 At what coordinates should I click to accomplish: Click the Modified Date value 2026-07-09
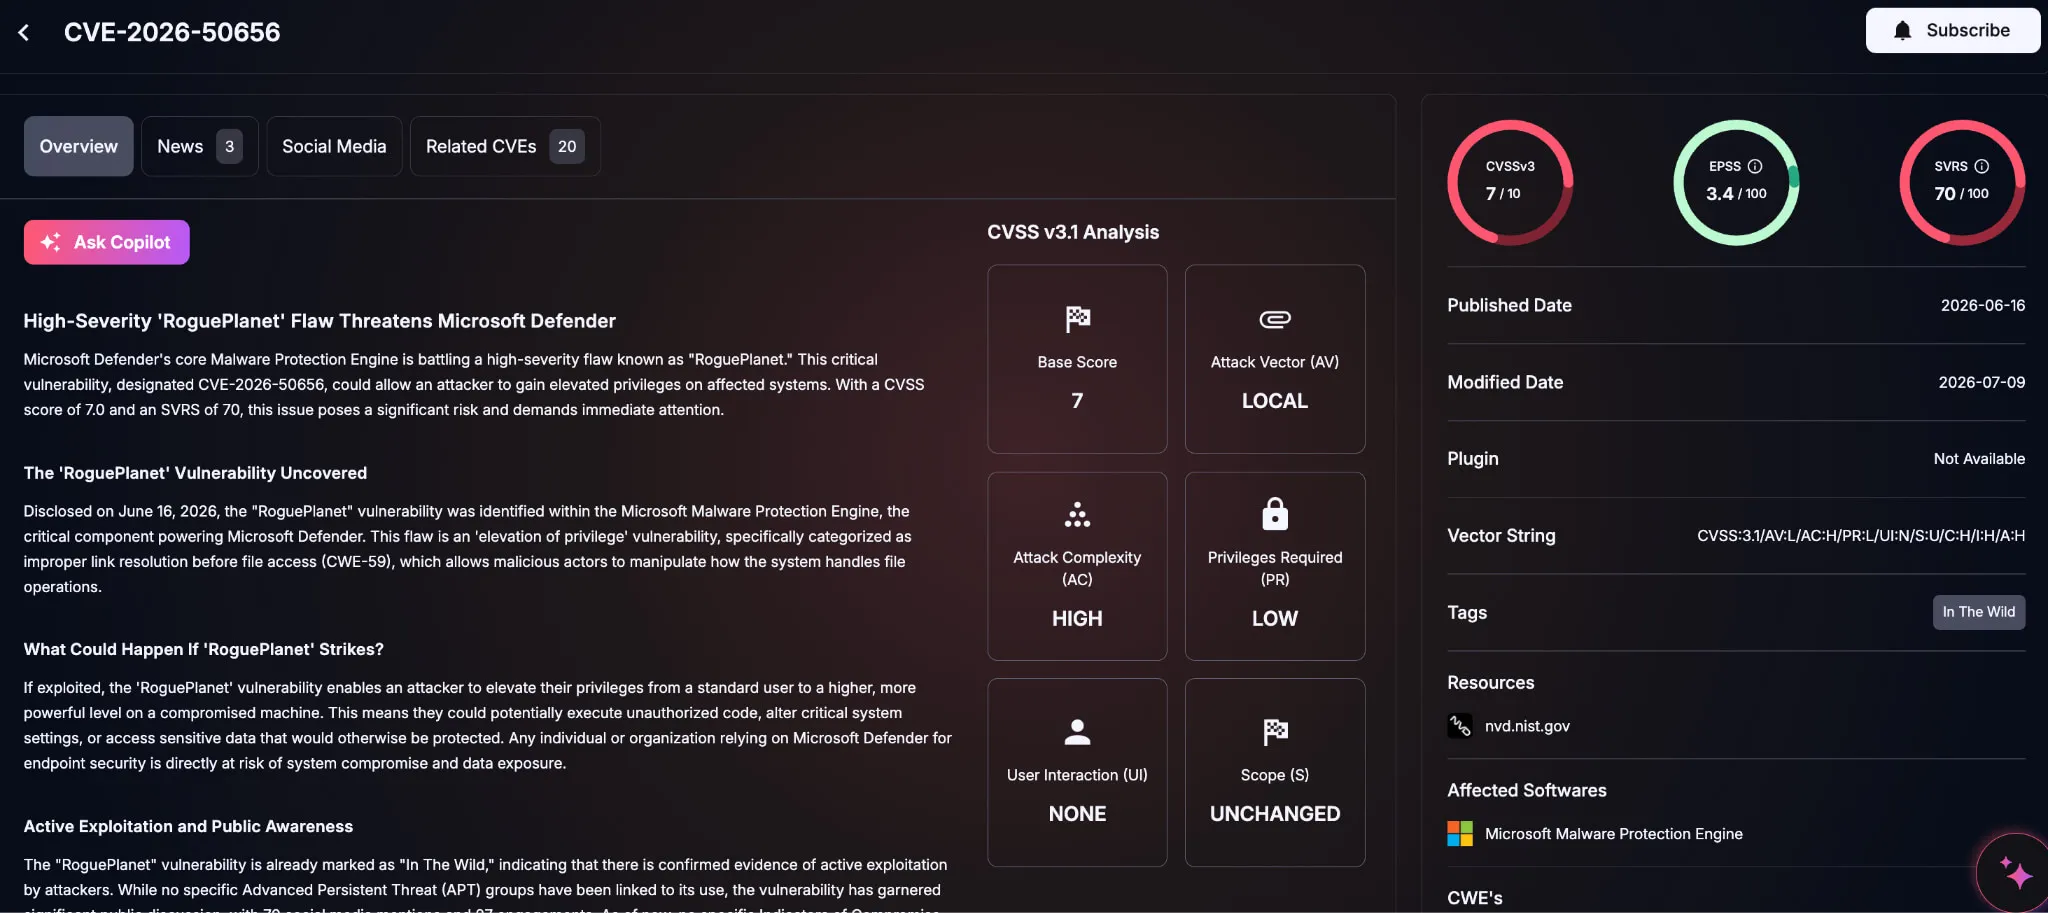click(1981, 383)
